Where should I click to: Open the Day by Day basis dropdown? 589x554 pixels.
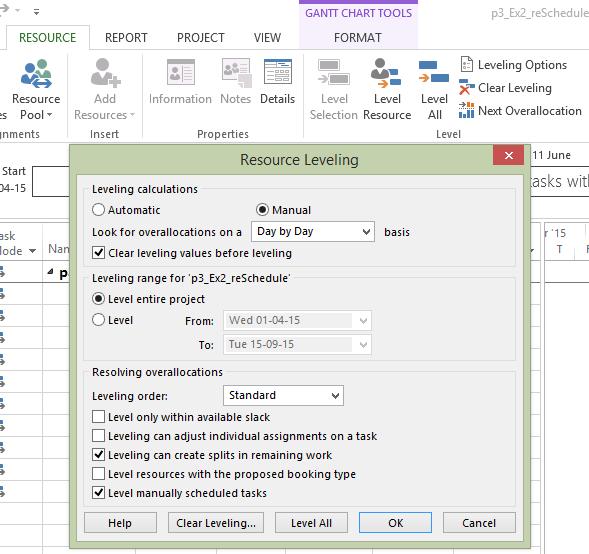point(313,231)
